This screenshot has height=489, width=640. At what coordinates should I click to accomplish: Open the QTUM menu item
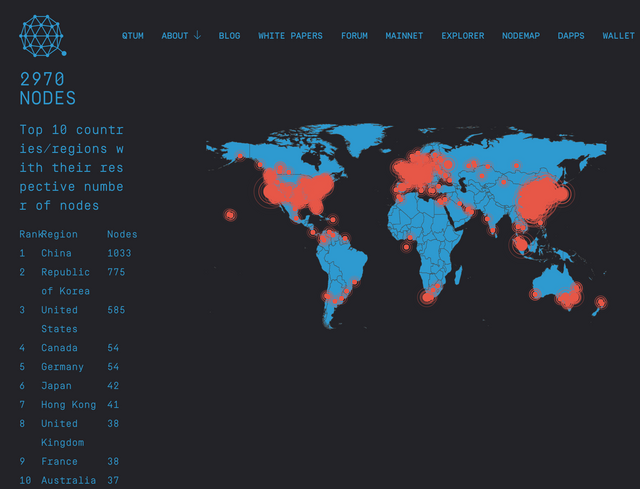(x=133, y=36)
